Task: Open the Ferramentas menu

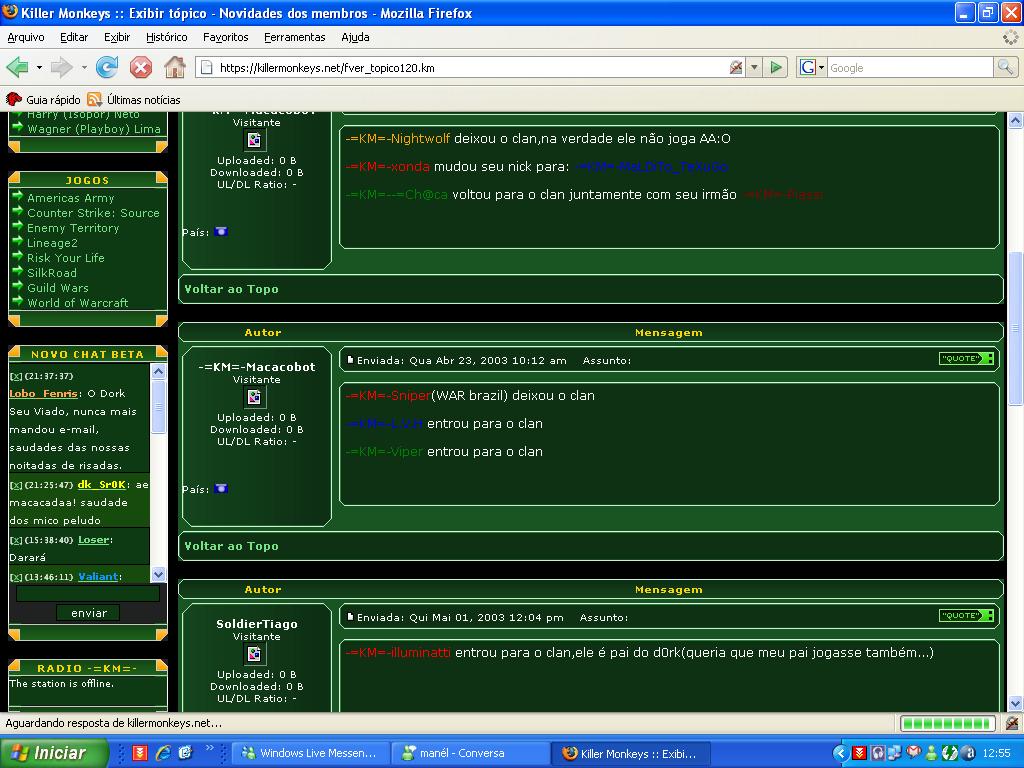Action: [294, 37]
